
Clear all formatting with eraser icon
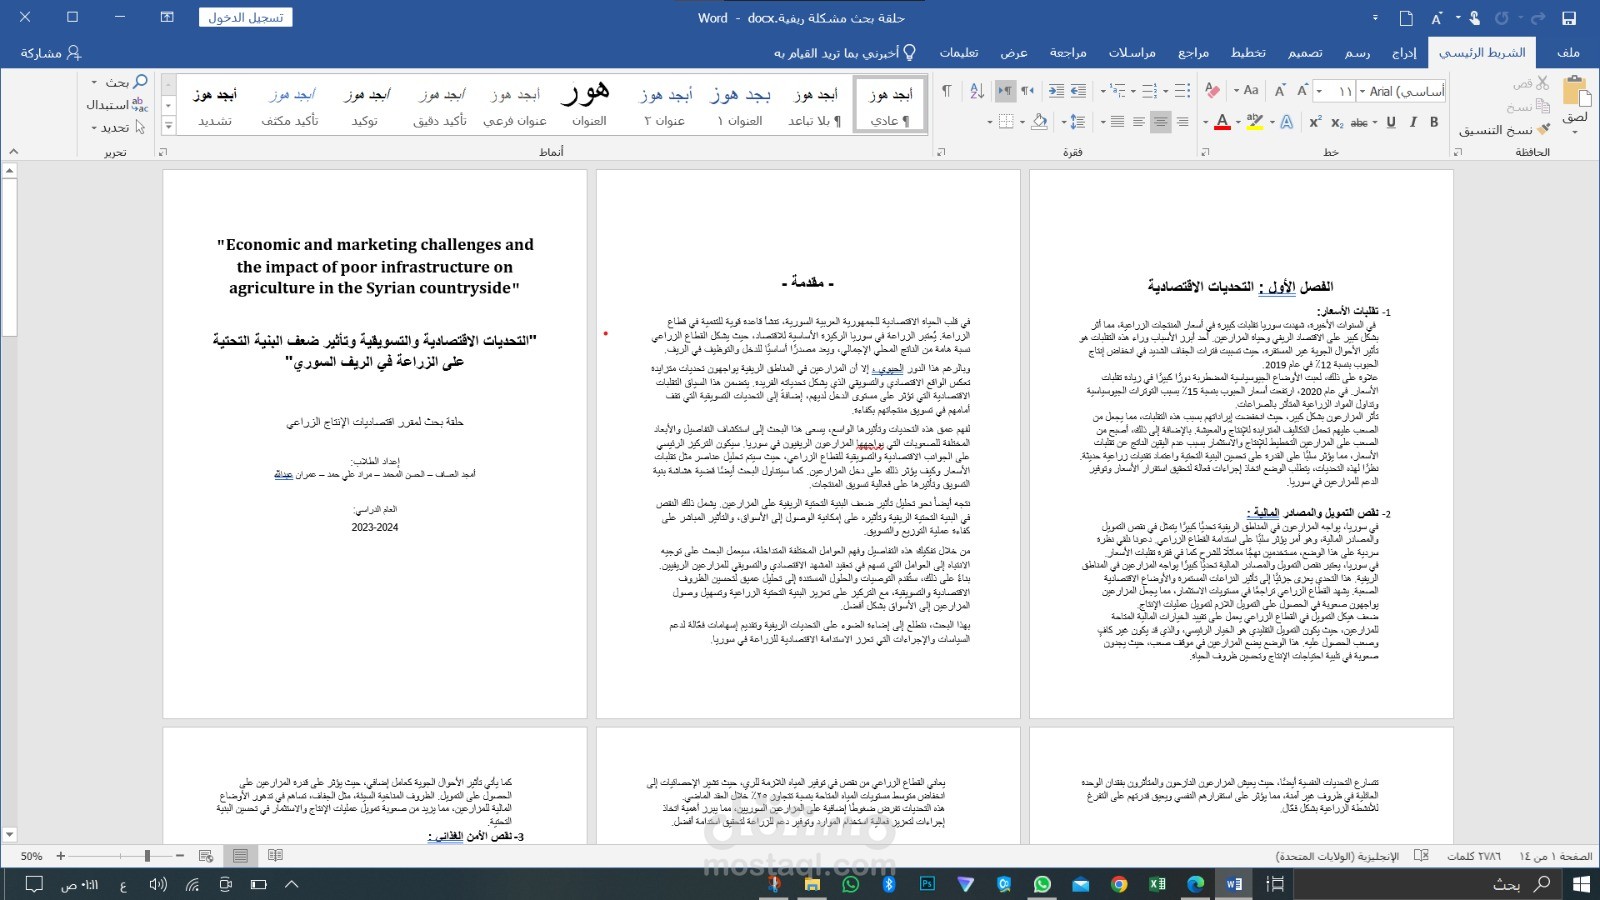coord(1212,90)
